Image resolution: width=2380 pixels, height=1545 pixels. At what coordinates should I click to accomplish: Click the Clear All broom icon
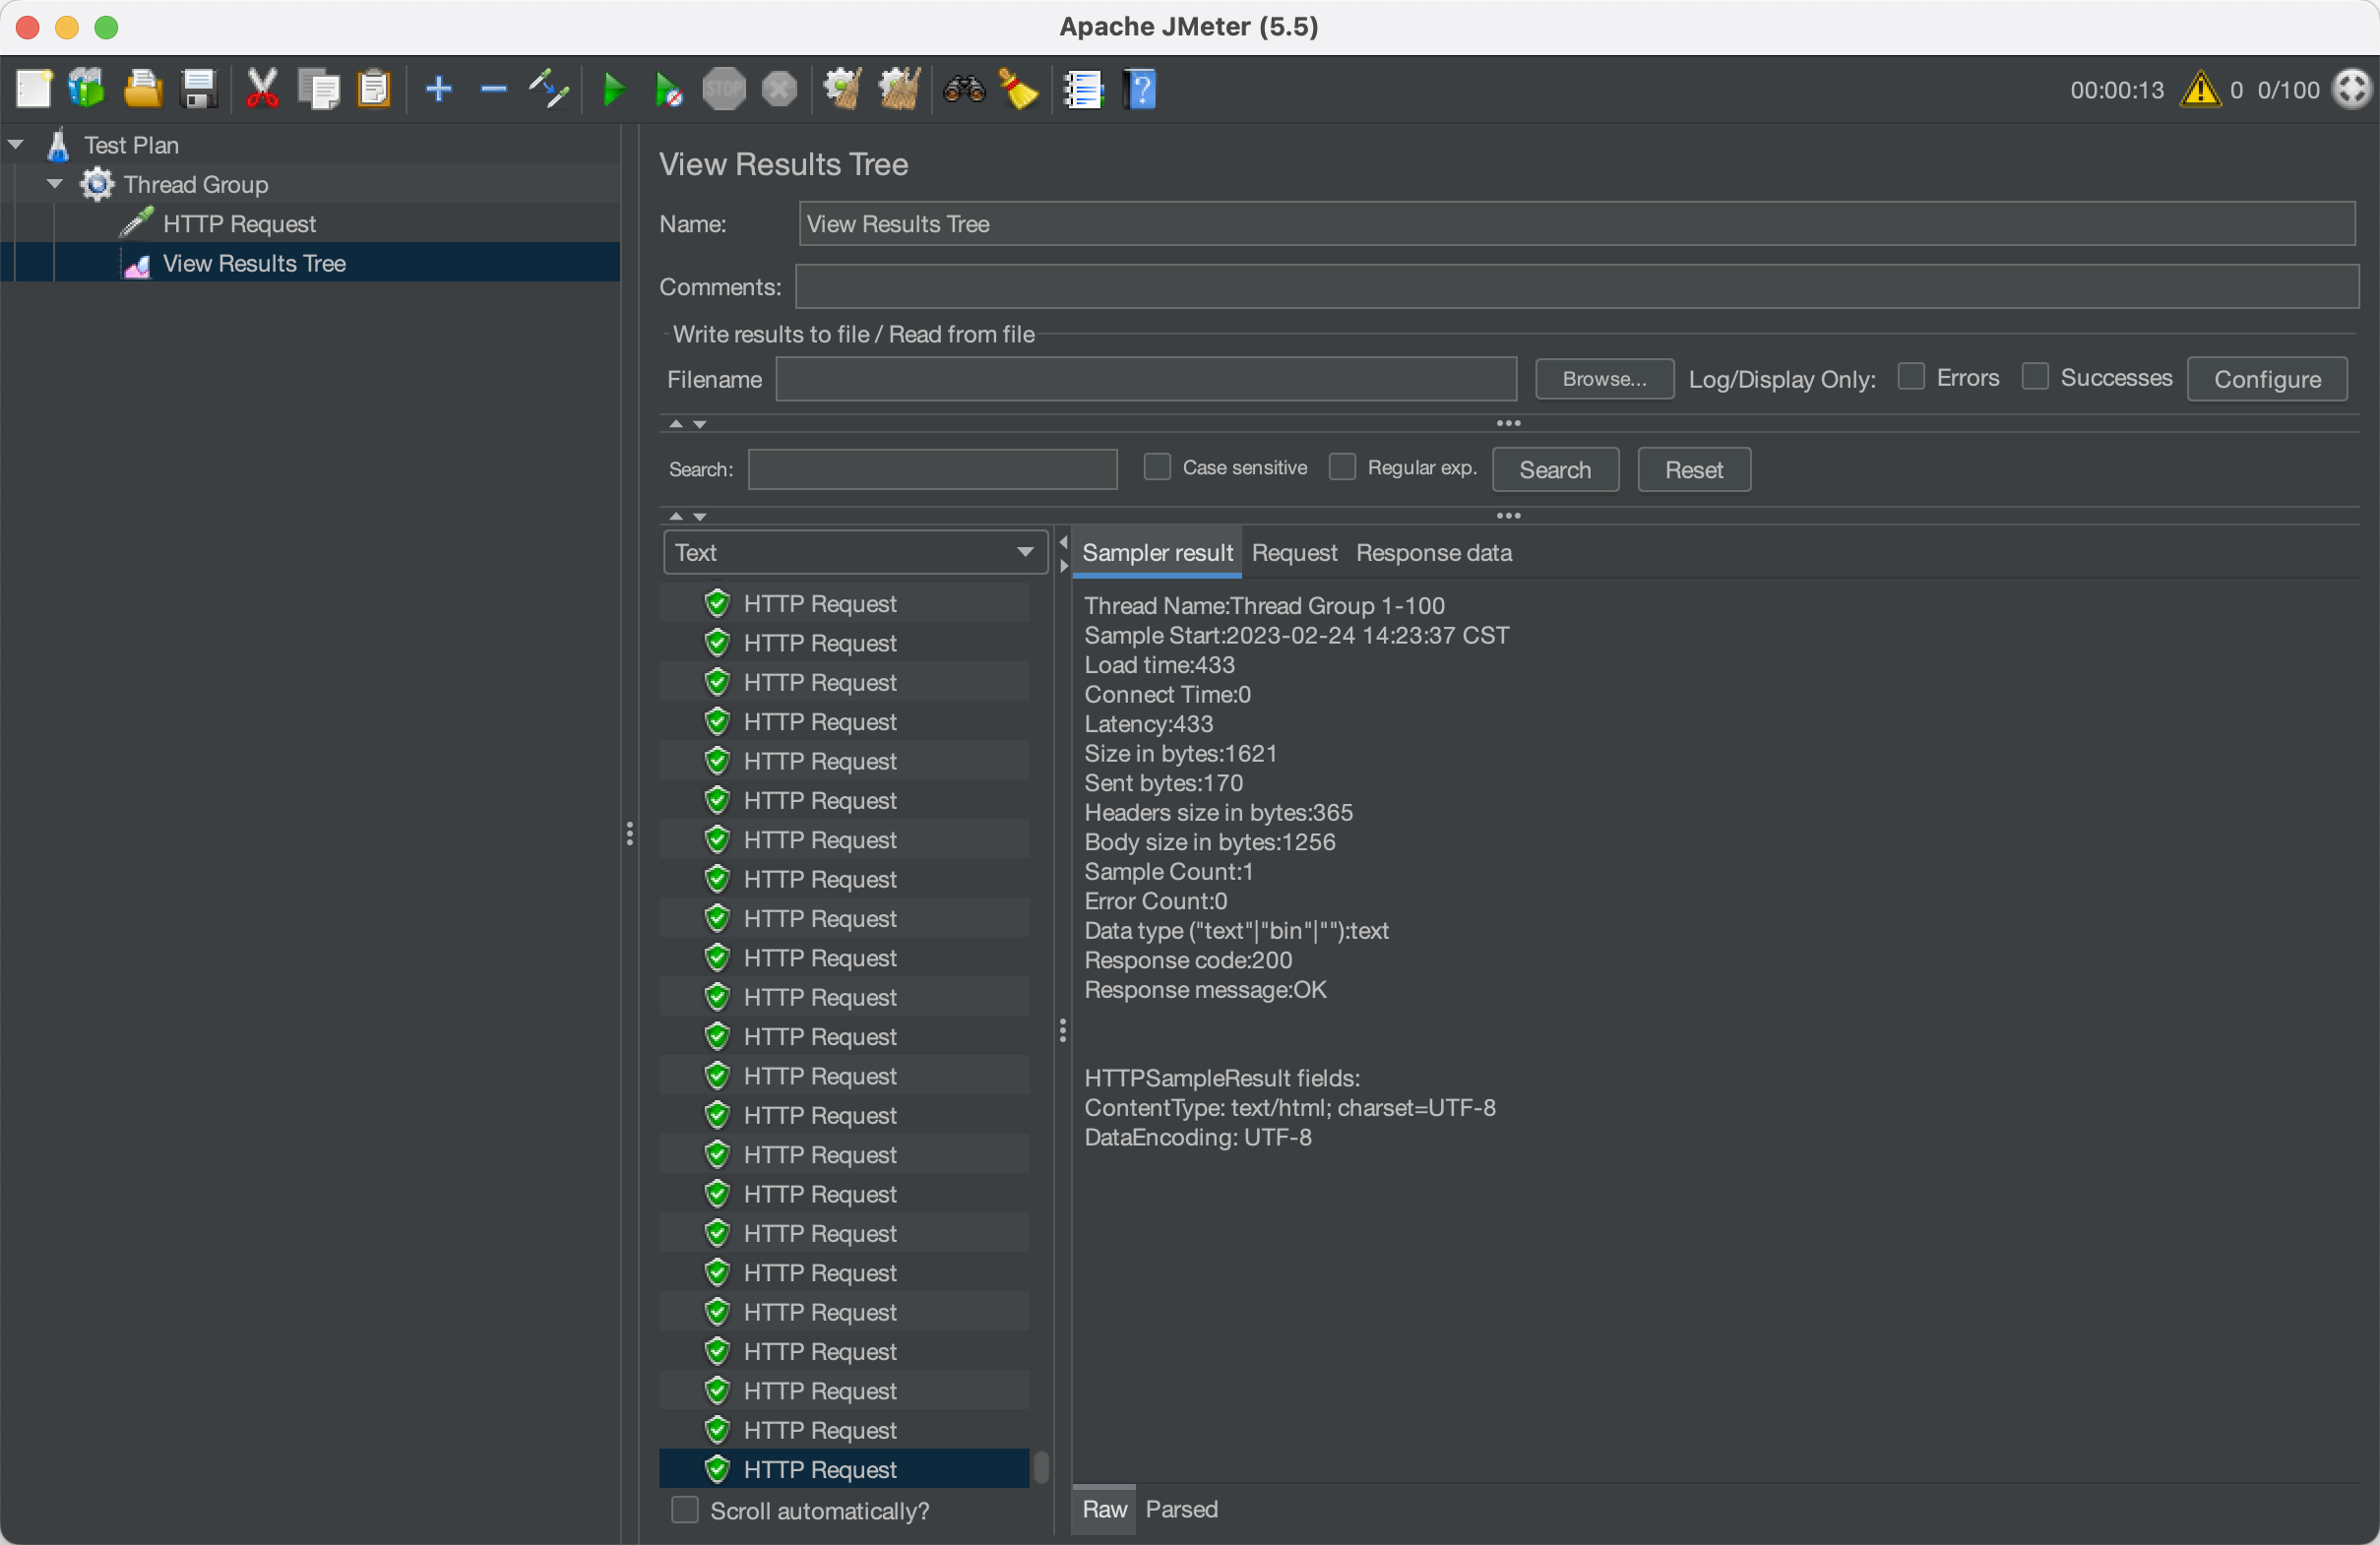click(x=898, y=90)
